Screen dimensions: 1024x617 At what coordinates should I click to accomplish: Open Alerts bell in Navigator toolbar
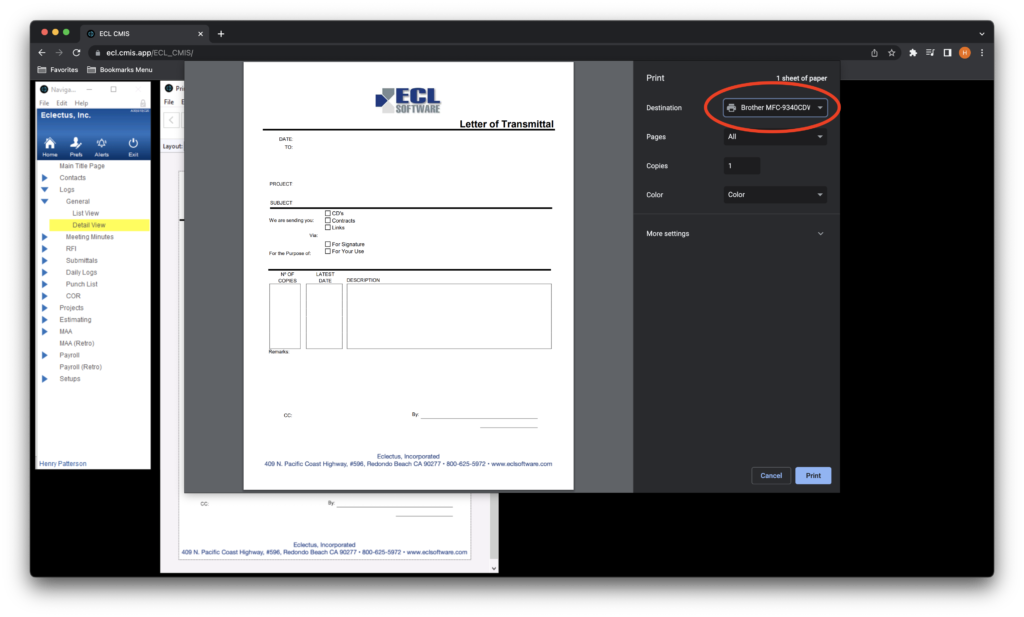pyautogui.click(x=101, y=146)
